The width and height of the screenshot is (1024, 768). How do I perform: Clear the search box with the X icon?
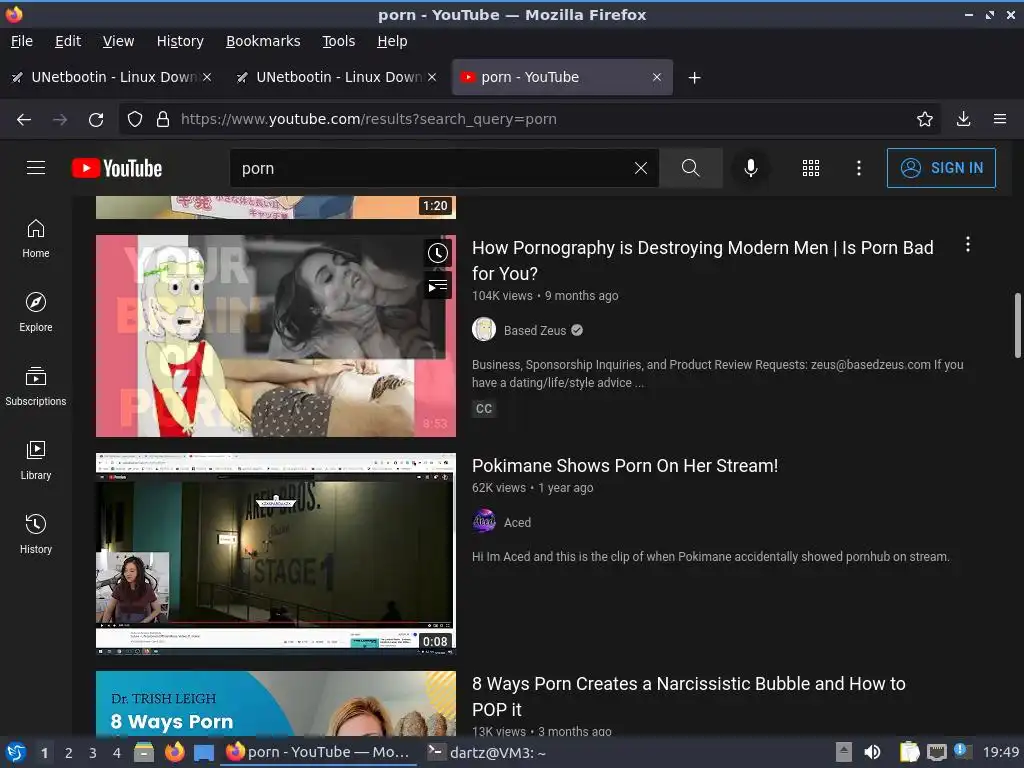click(641, 168)
